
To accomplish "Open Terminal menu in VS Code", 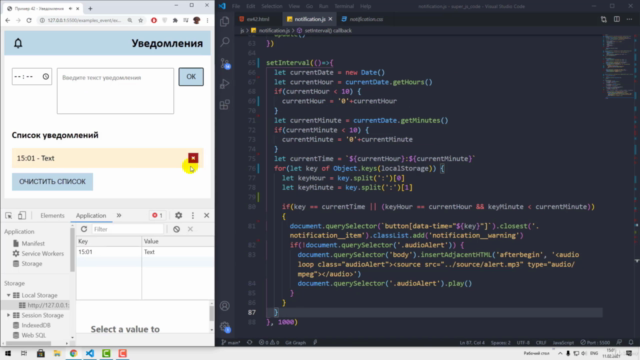I will tap(344, 6).
